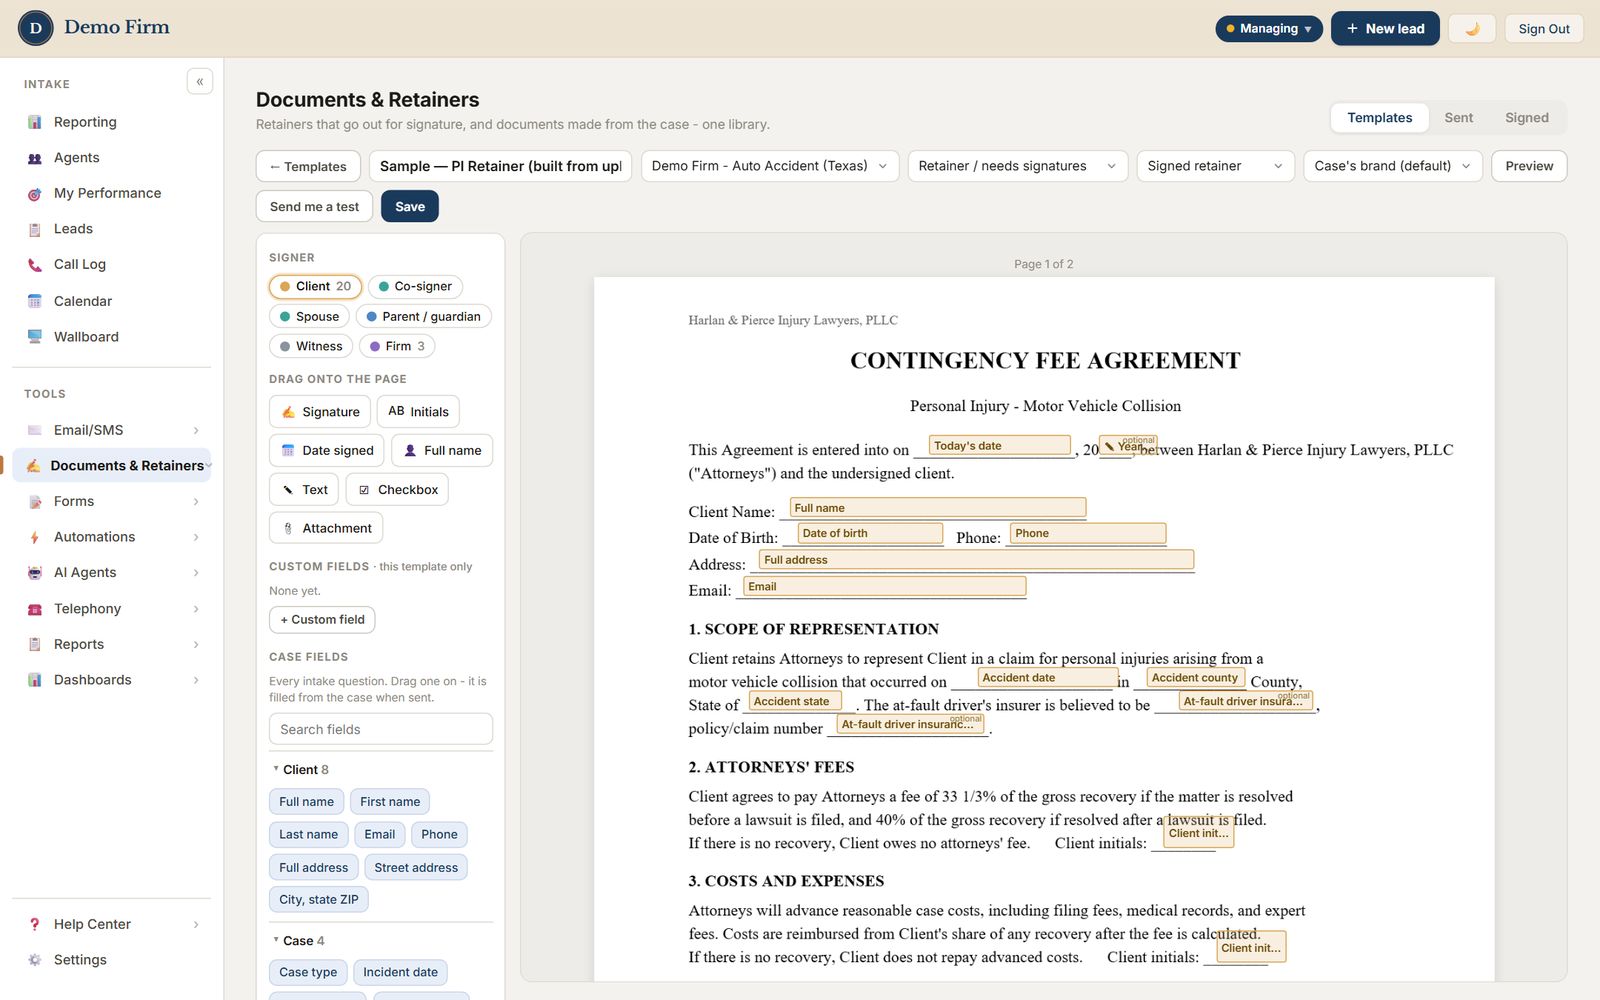Open the Retainer / needs signatures dropdown

click(1018, 166)
